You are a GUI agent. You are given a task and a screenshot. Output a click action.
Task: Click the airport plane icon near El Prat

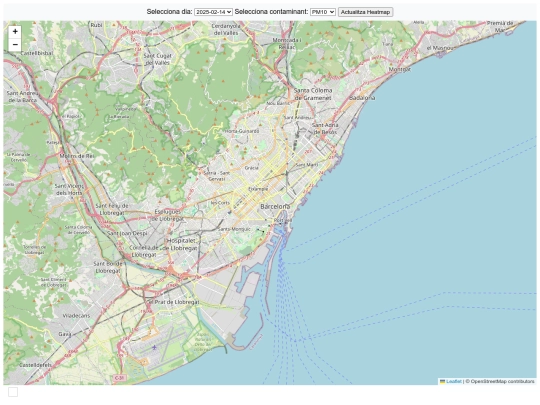(x=154, y=347)
